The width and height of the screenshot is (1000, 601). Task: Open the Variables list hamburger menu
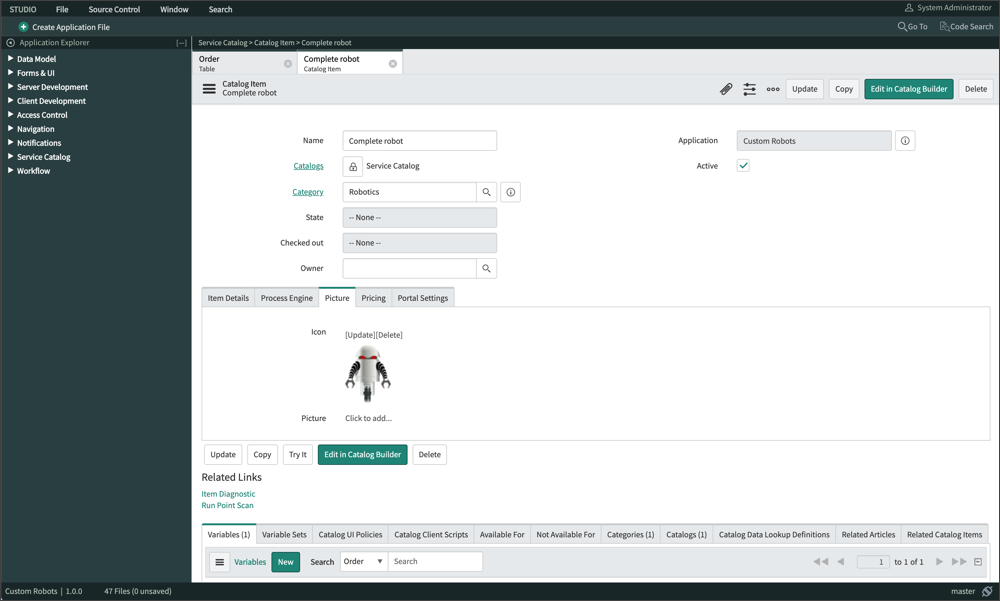pos(219,561)
